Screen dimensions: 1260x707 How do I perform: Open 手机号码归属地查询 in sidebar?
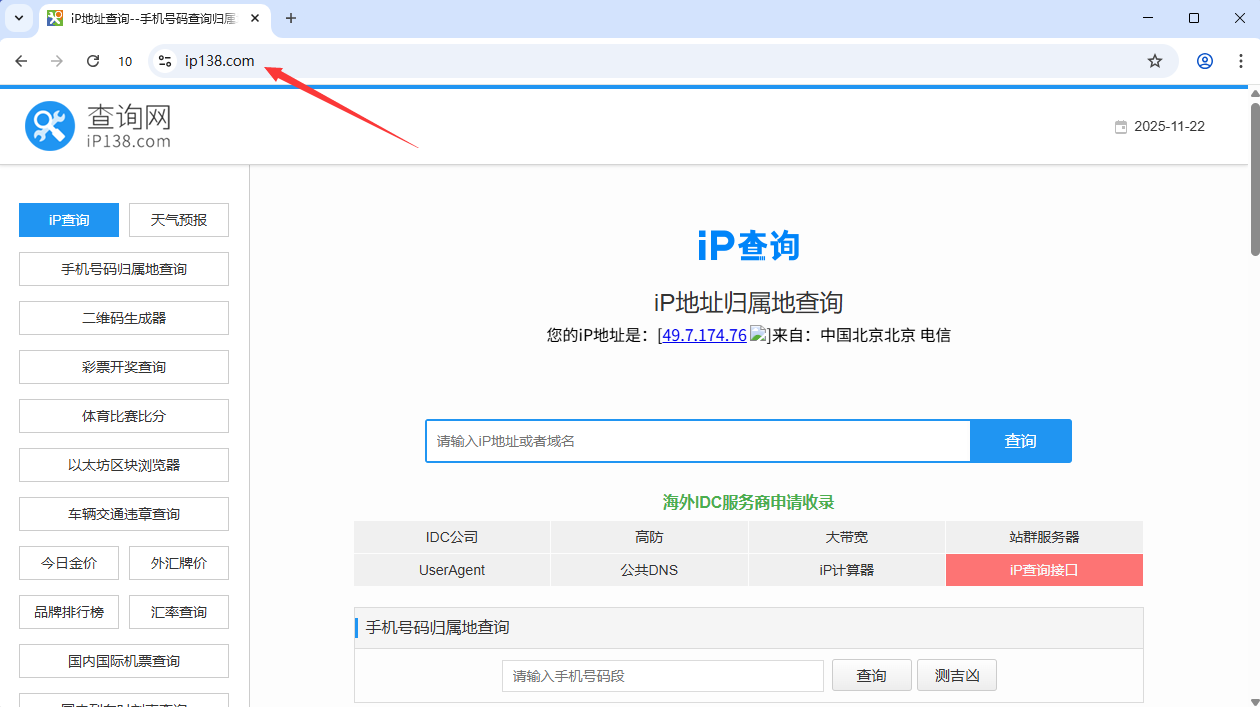point(124,269)
